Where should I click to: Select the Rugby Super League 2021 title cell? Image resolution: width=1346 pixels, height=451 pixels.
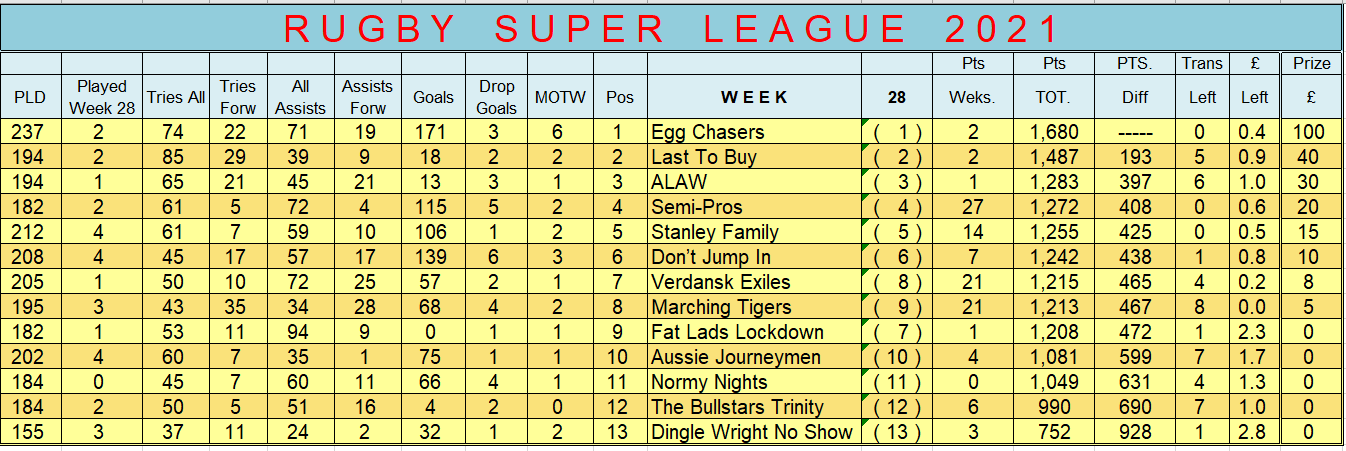pos(671,28)
